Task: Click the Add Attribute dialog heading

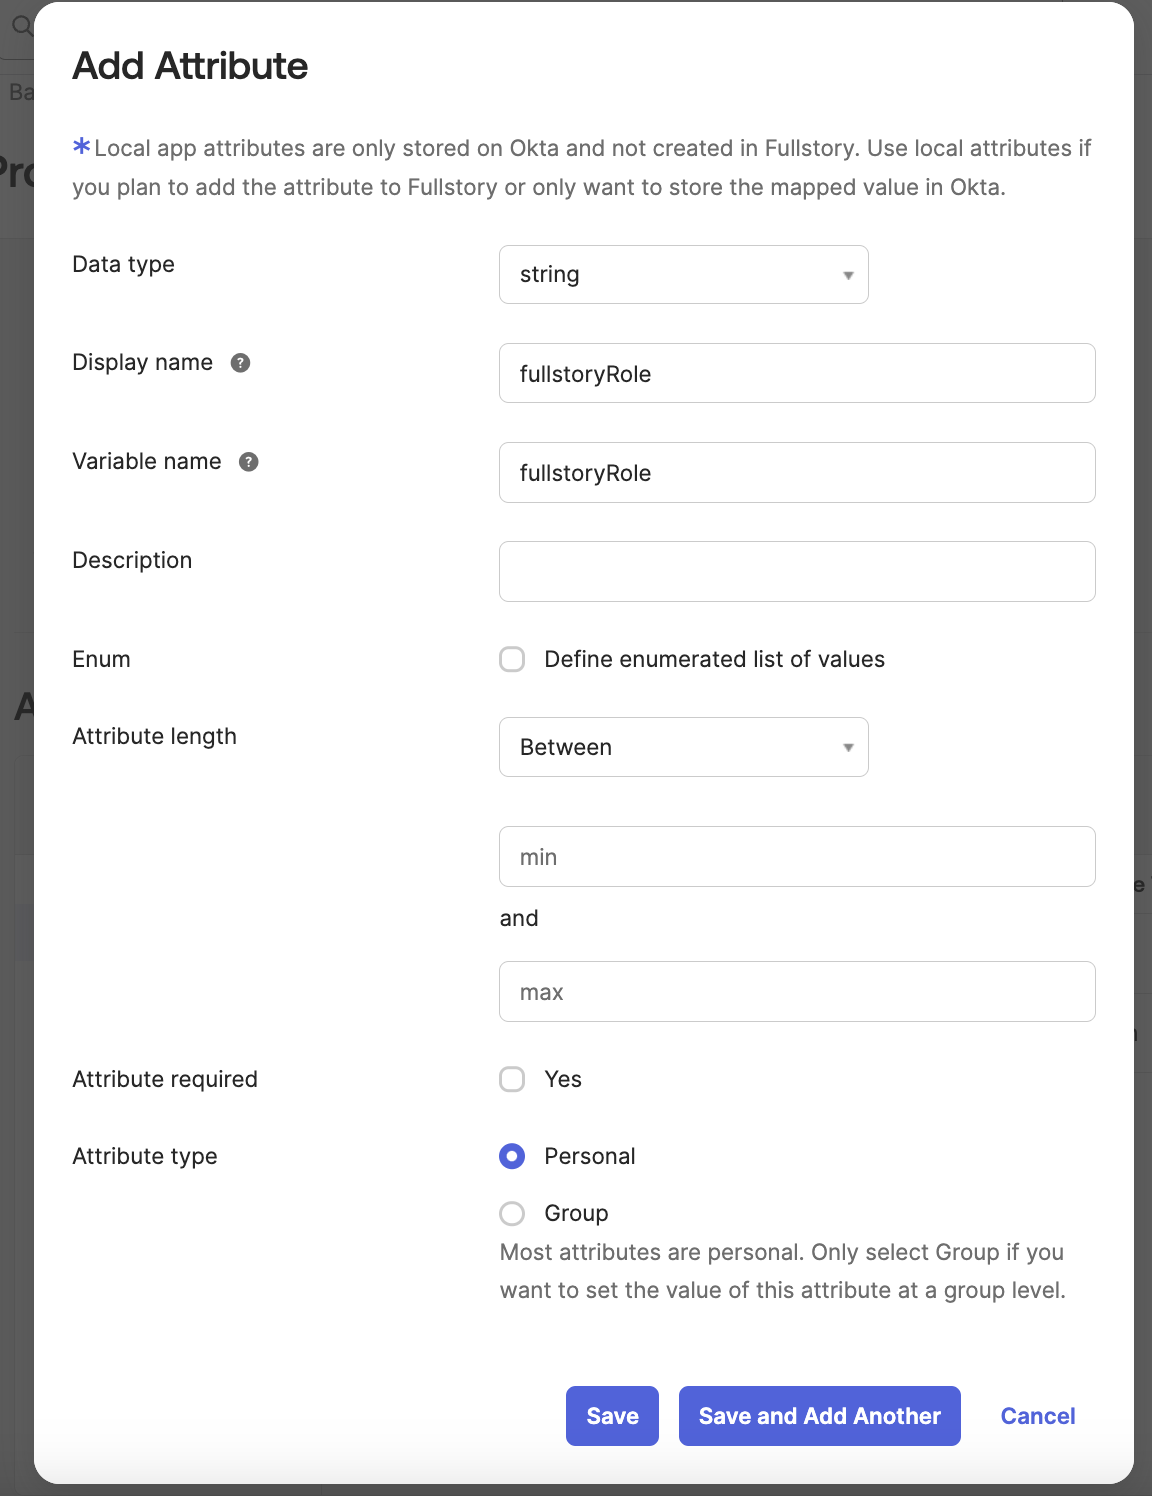Action: click(190, 66)
